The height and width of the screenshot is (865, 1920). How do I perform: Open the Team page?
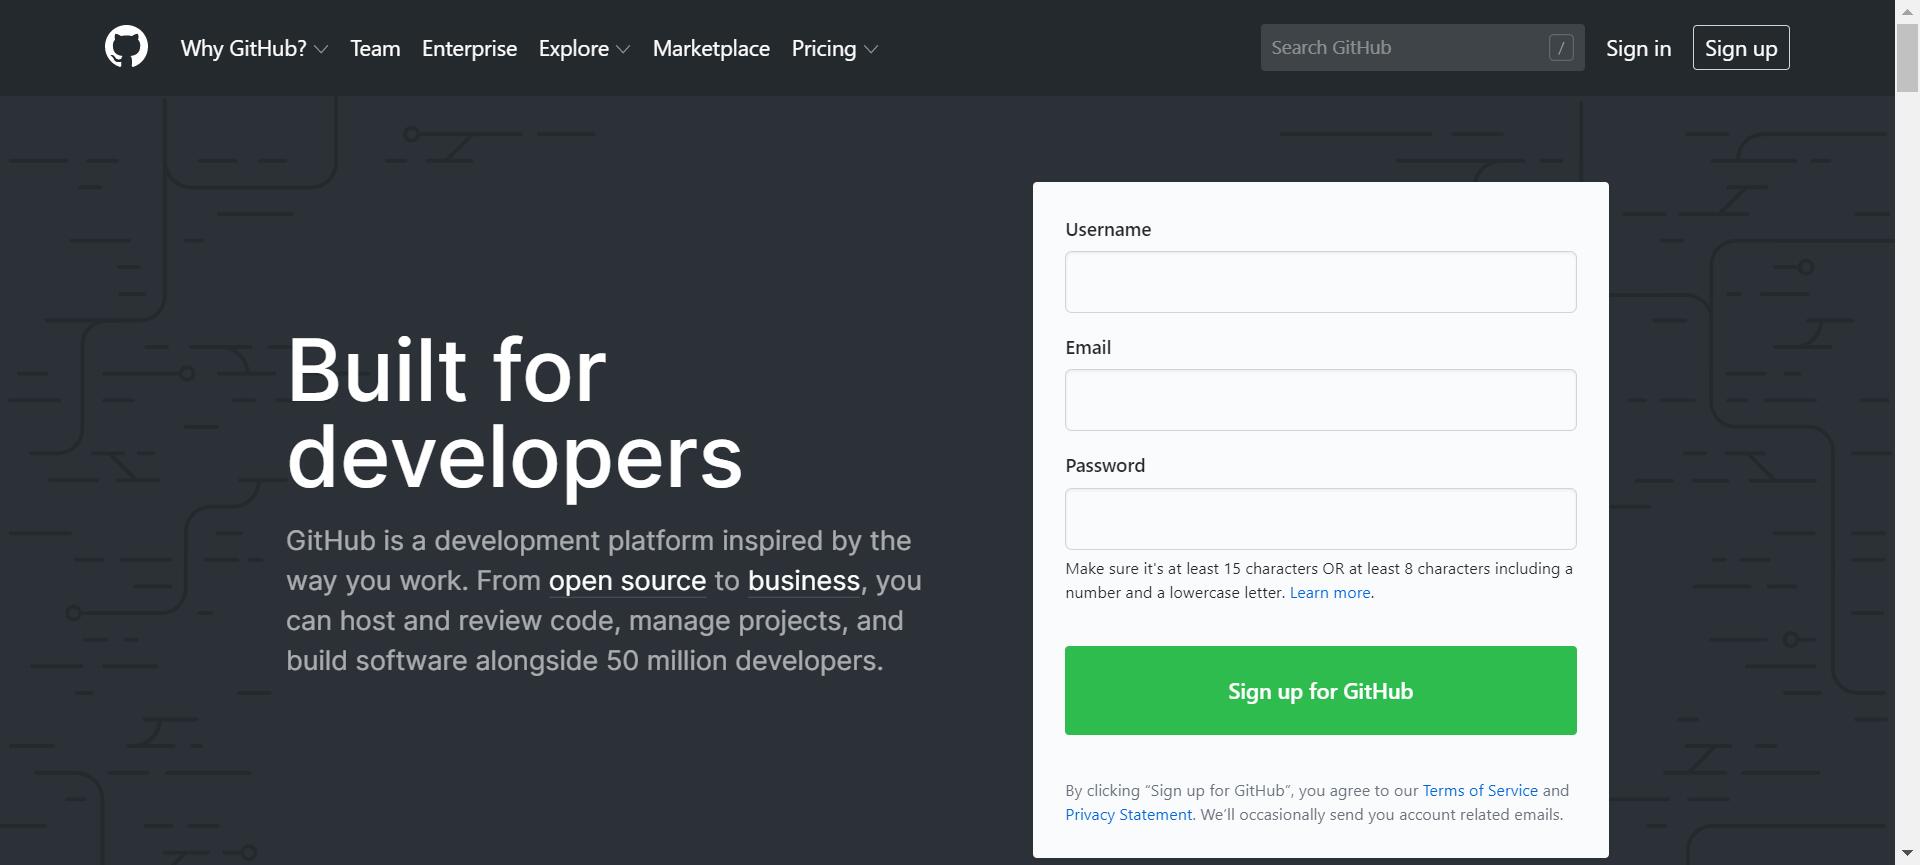click(x=375, y=48)
